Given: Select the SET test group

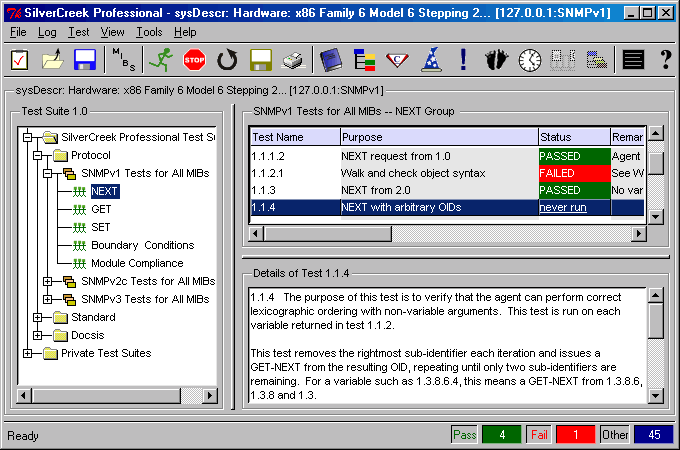Looking at the screenshot, I should pos(101,227).
